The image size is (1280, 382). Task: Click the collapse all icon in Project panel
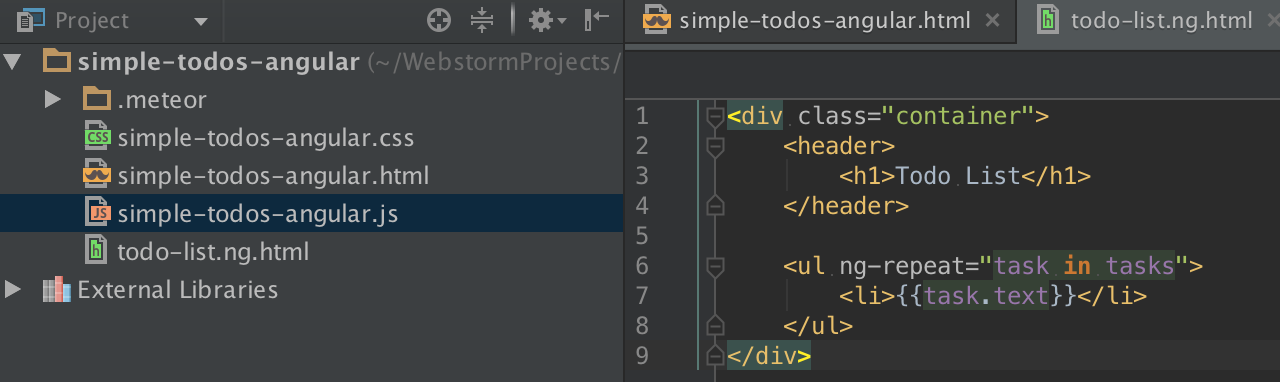coord(482,20)
